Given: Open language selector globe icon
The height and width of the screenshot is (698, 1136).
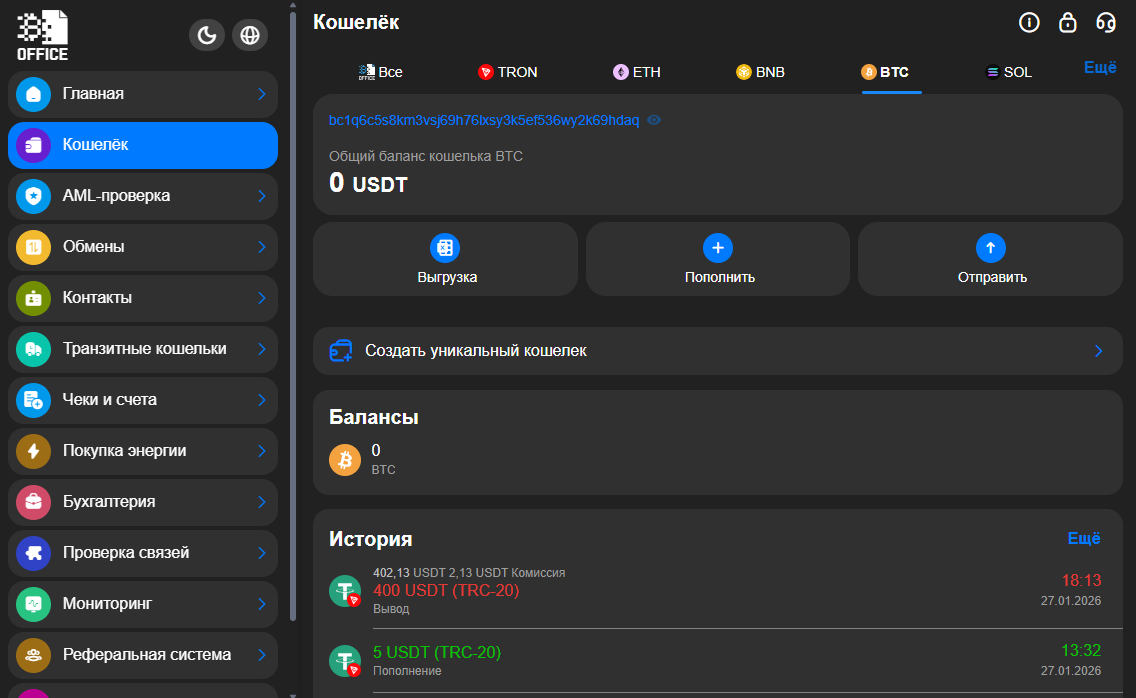Looking at the screenshot, I should tap(250, 36).
